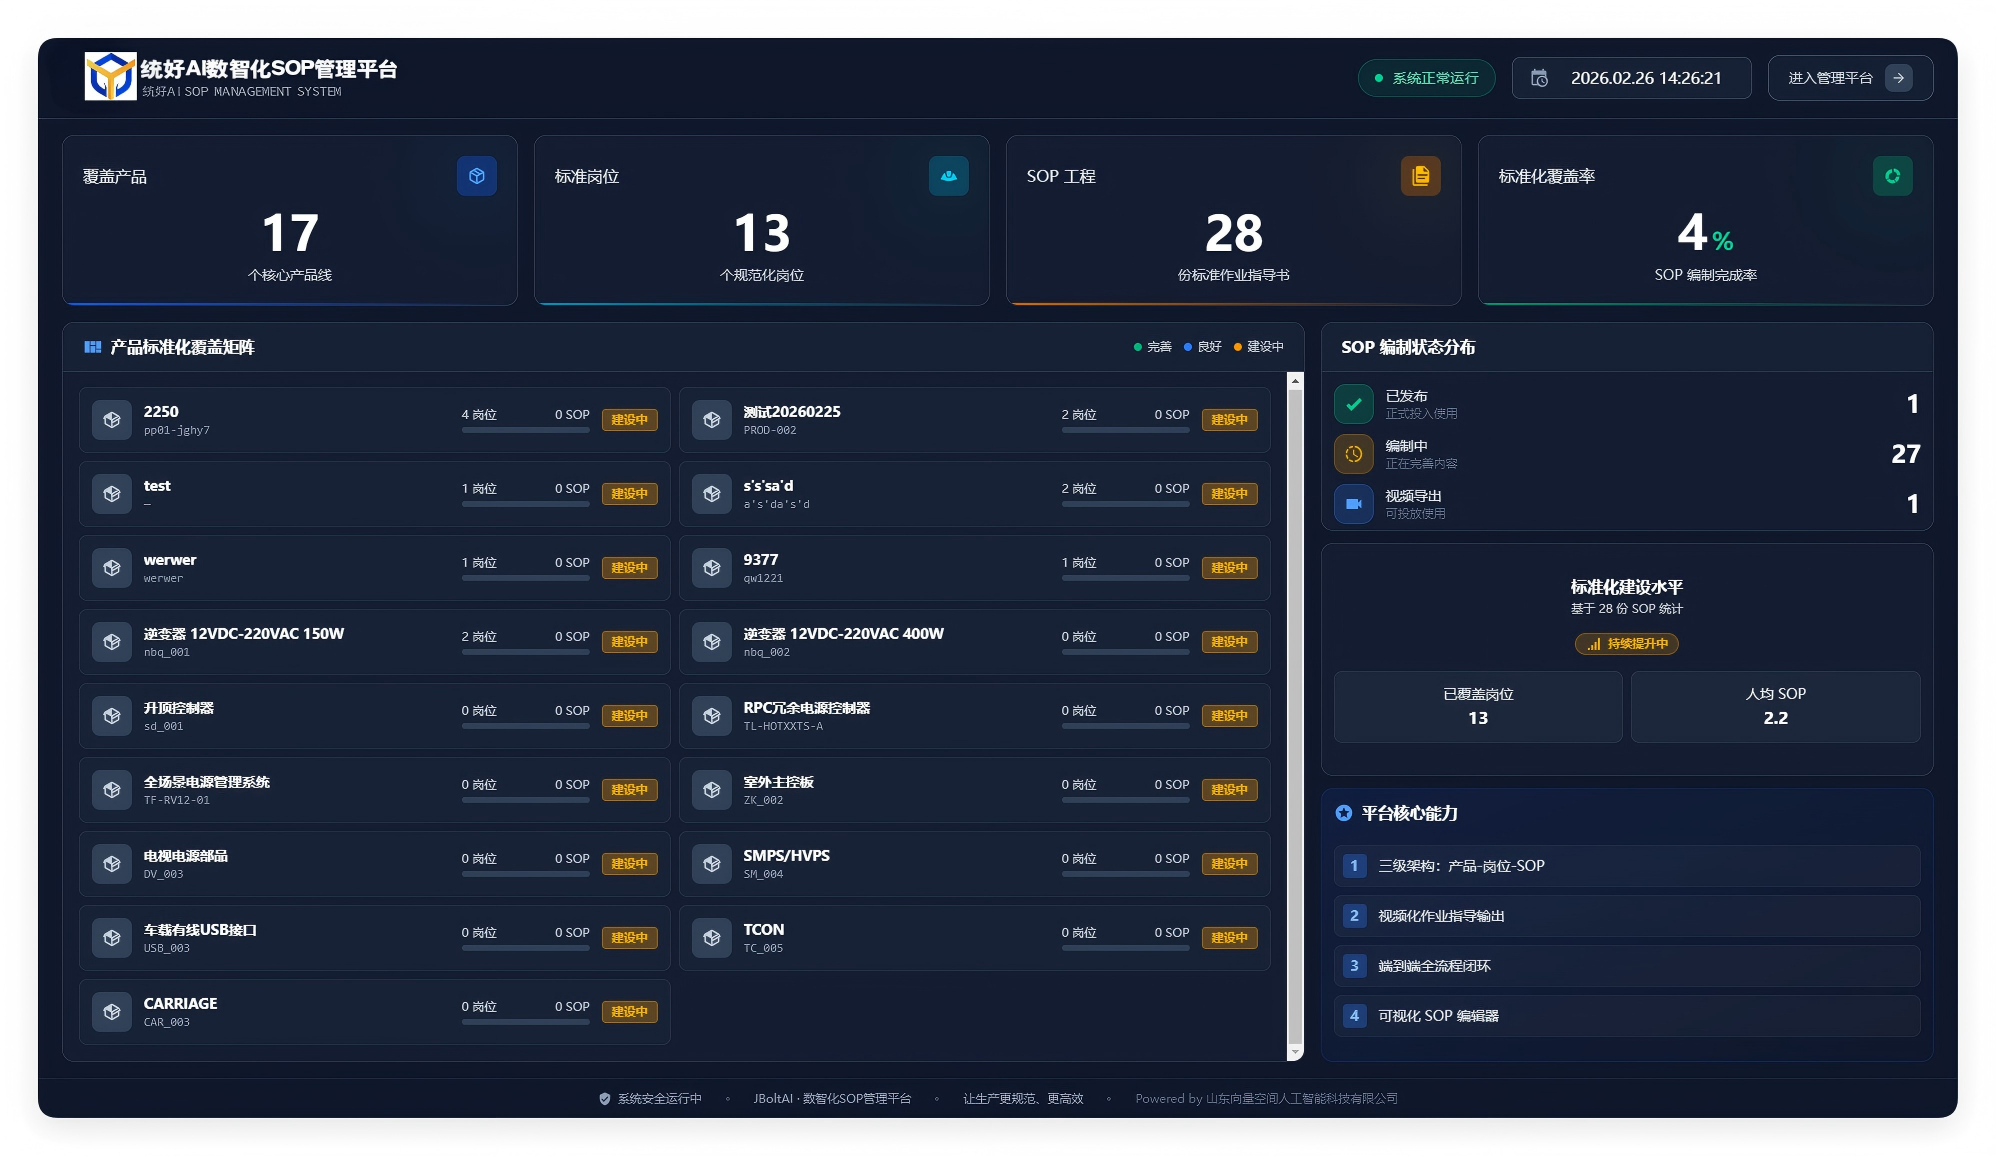The width and height of the screenshot is (1996, 1156).
Task: Click the video camera icon beside 视频导出
Action: pyautogui.click(x=1354, y=504)
